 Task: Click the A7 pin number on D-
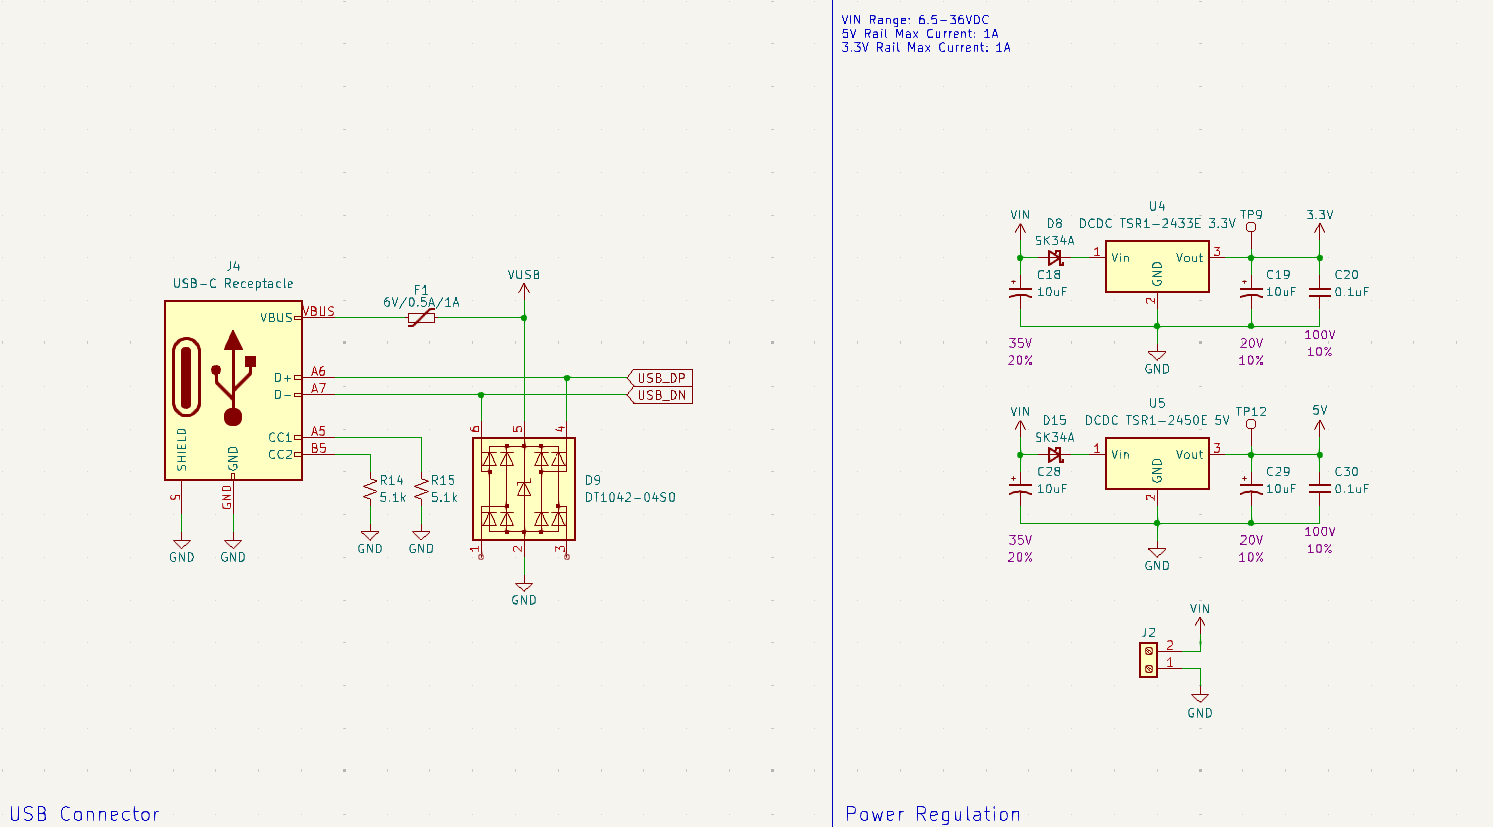pyautogui.click(x=318, y=388)
